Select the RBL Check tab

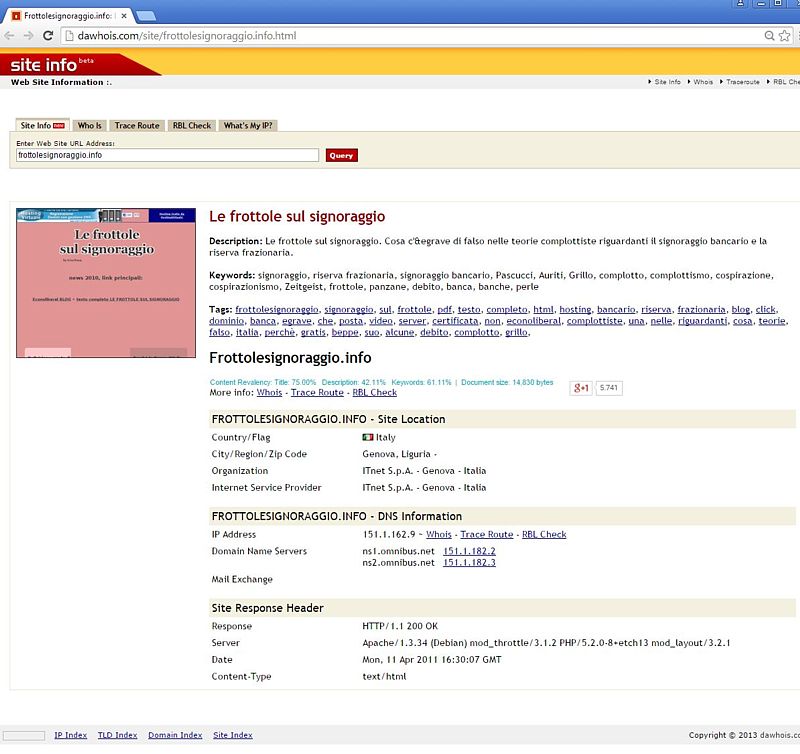click(x=191, y=126)
